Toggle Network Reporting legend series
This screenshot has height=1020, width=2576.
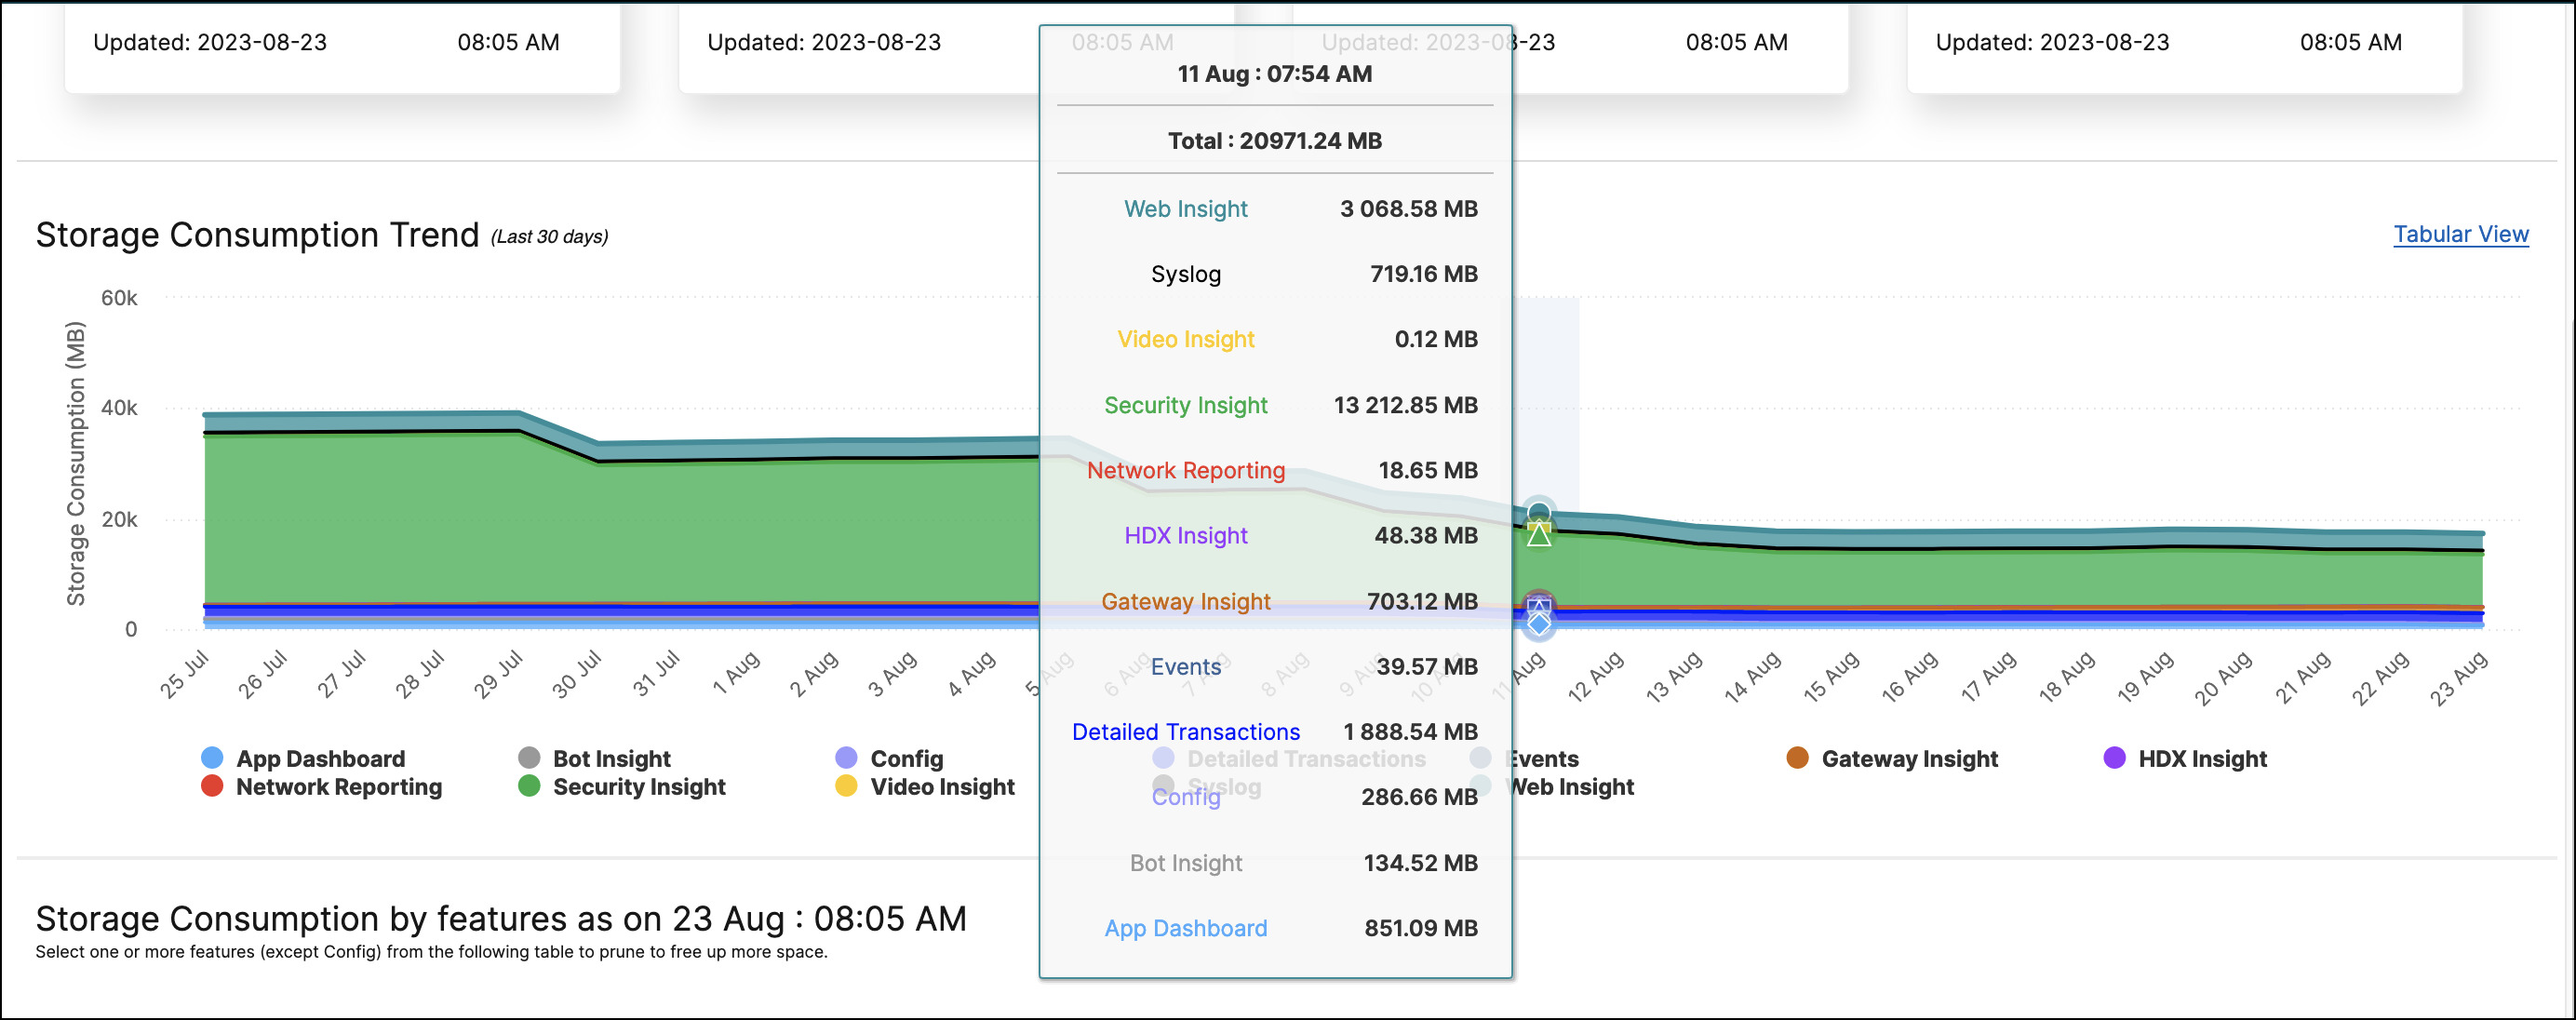click(x=321, y=786)
